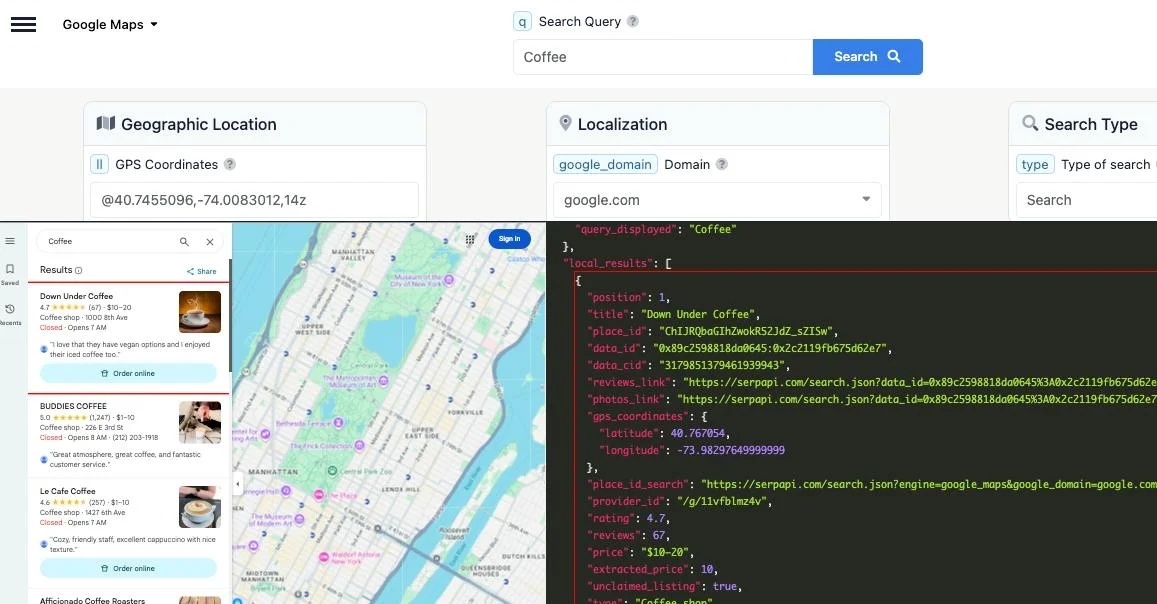The height and width of the screenshot is (604, 1157).
Task: Open BUDDIES COFFEE listing
Action: [x=73, y=406]
